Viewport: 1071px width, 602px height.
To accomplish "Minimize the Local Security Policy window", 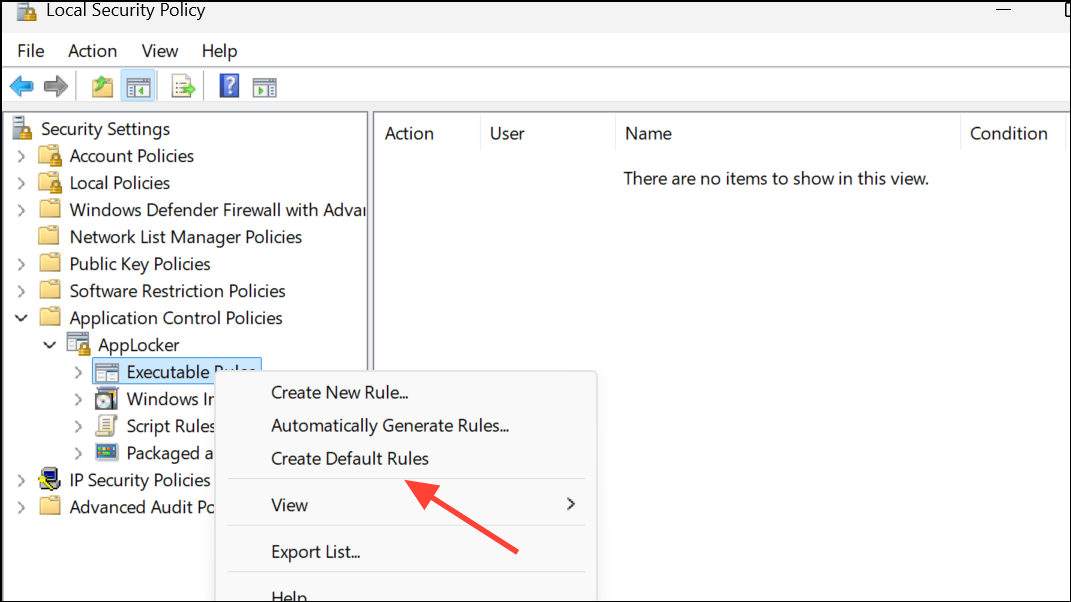I will point(1003,10).
